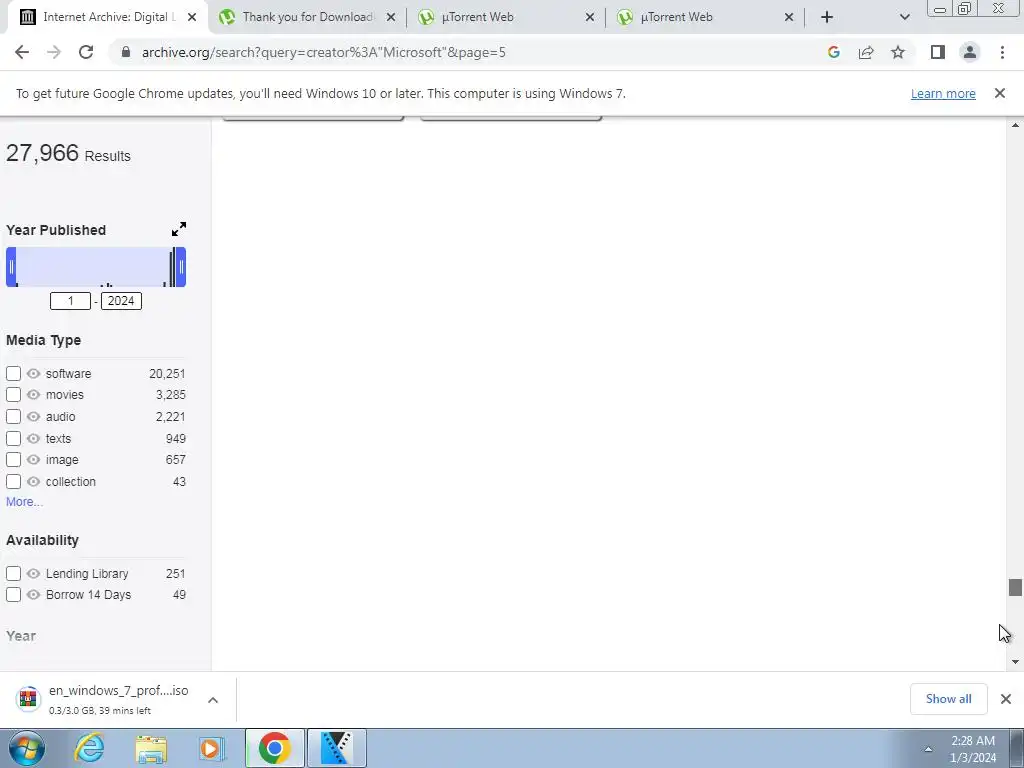Open the Chrome profile avatar
Viewport: 1024px width, 768px height.
click(970, 52)
